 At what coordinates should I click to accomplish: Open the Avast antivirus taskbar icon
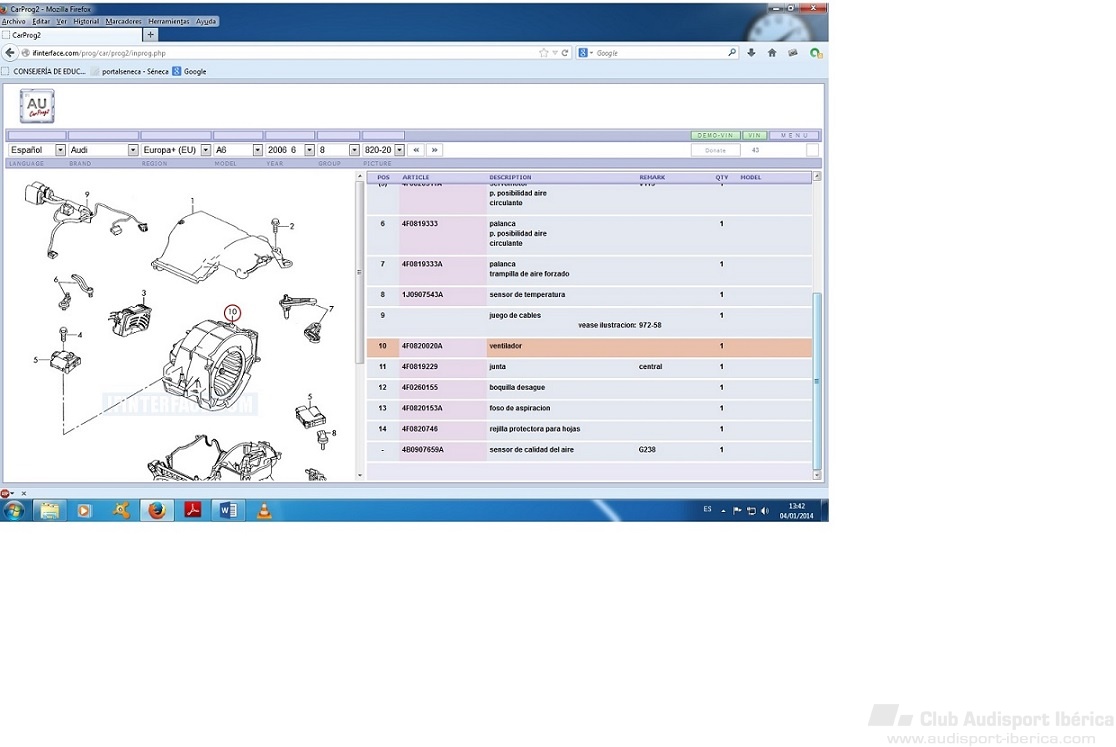point(121,510)
